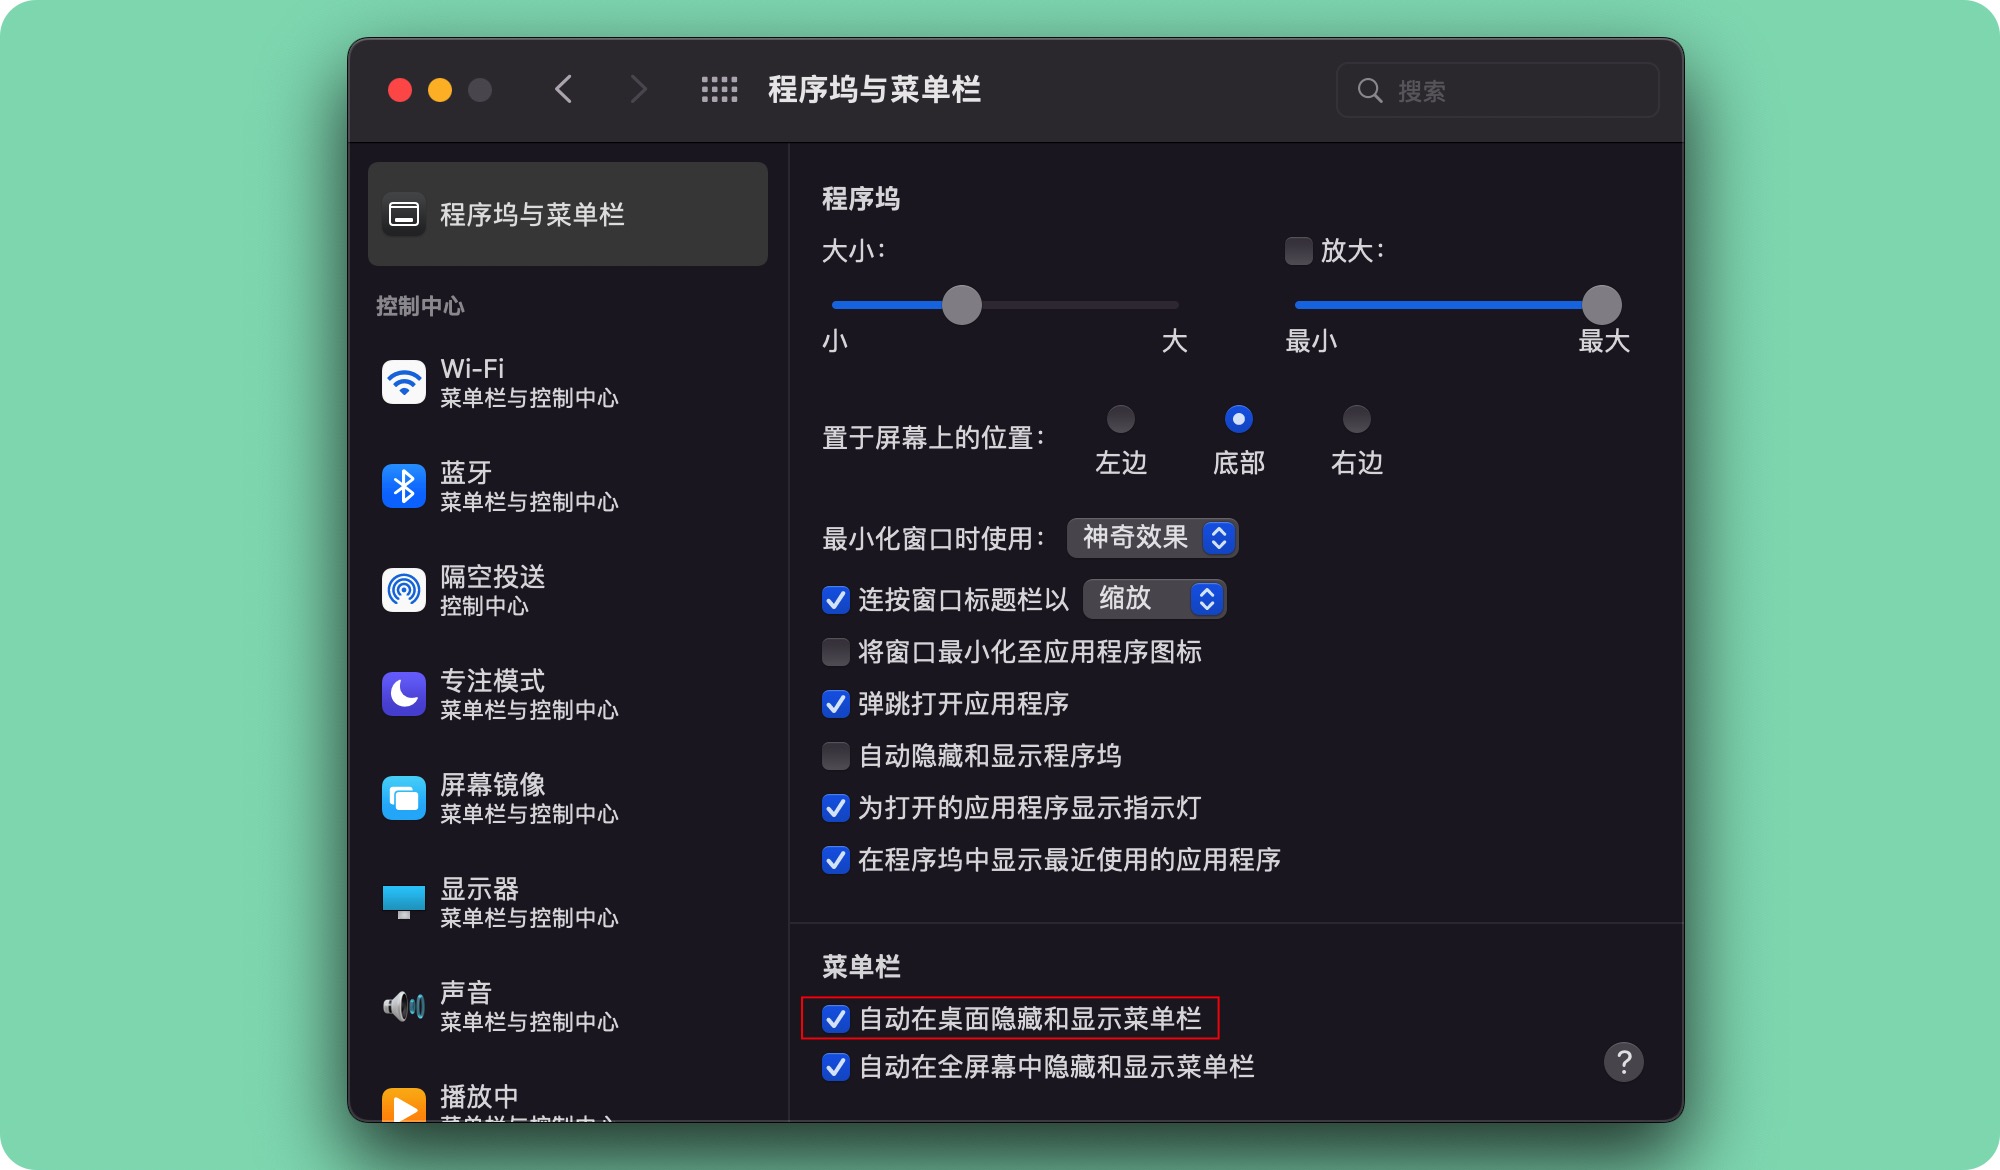Check 自动隐藏和显示程序坞

(x=836, y=756)
